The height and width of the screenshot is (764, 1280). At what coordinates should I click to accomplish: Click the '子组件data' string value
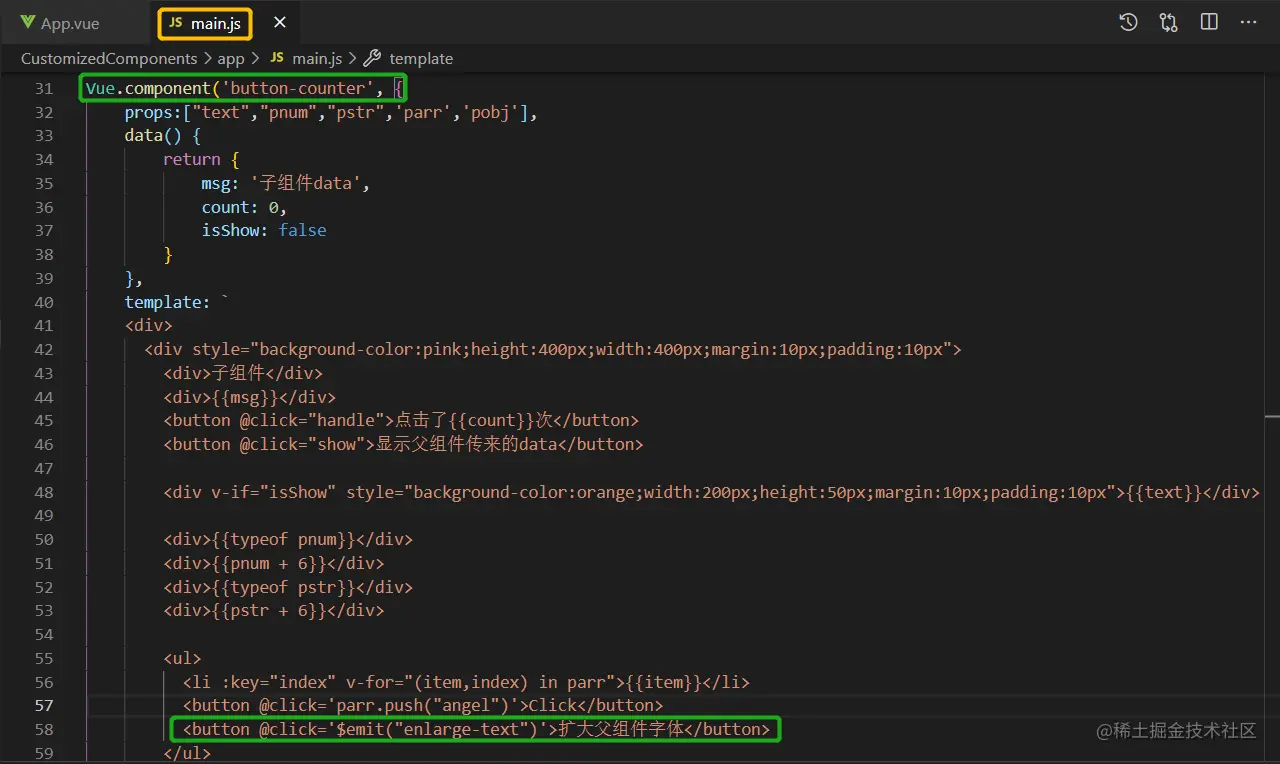pos(308,183)
